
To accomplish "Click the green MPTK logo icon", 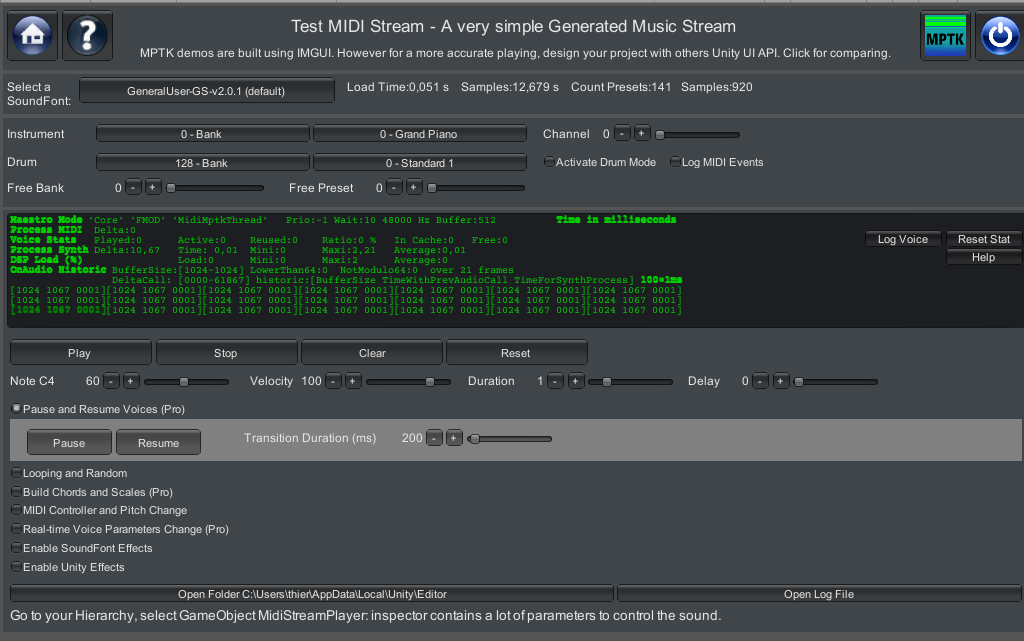I will (945, 36).
